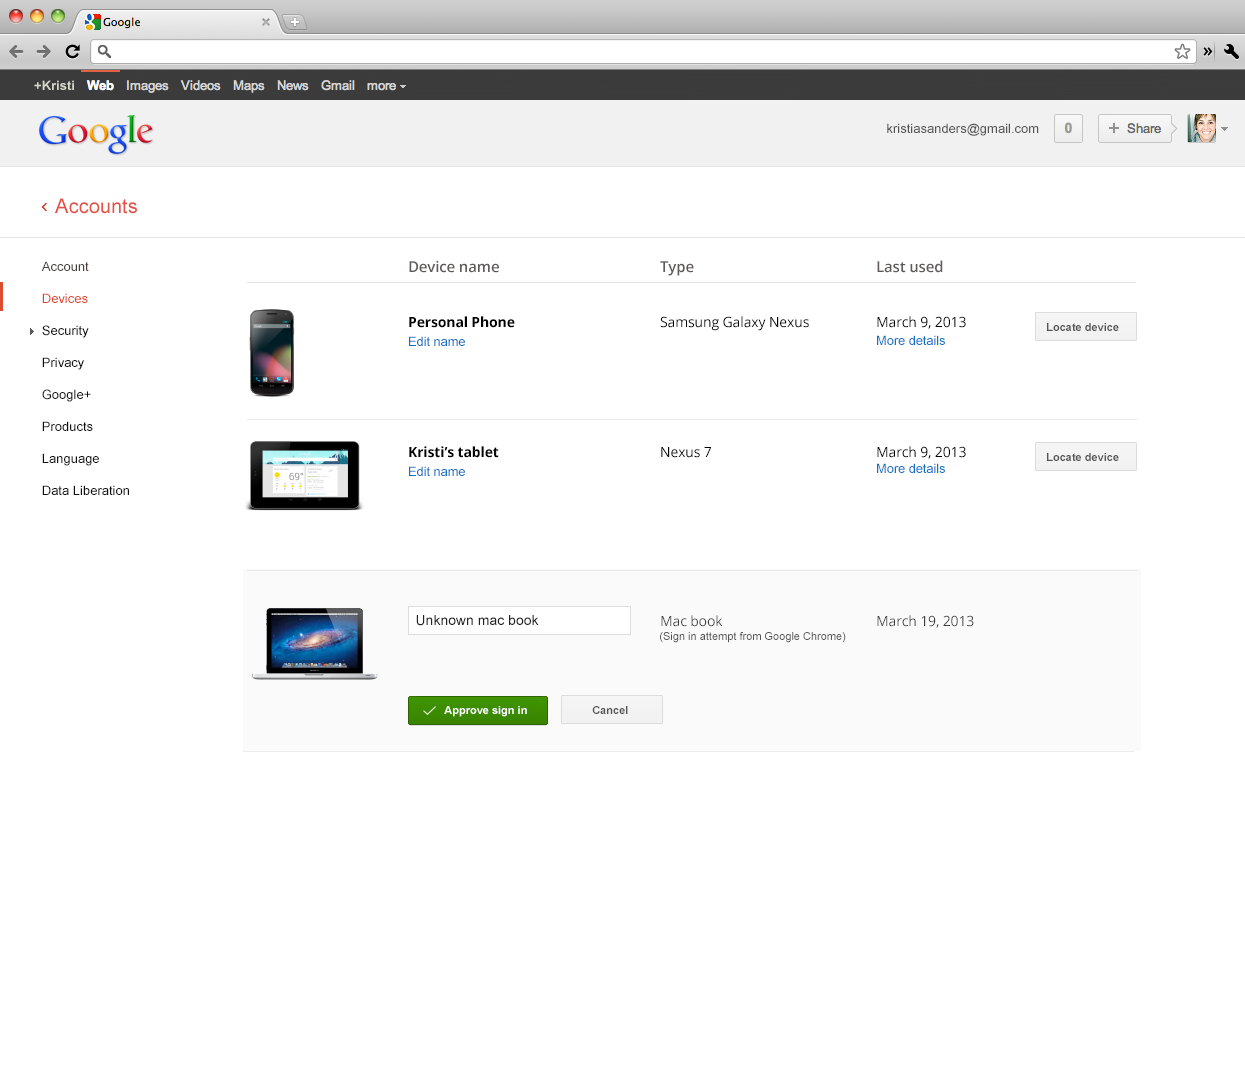The width and height of the screenshot is (1245, 1065).
Task: View more details for Personal Phone
Action: pyautogui.click(x=910, y=340)
